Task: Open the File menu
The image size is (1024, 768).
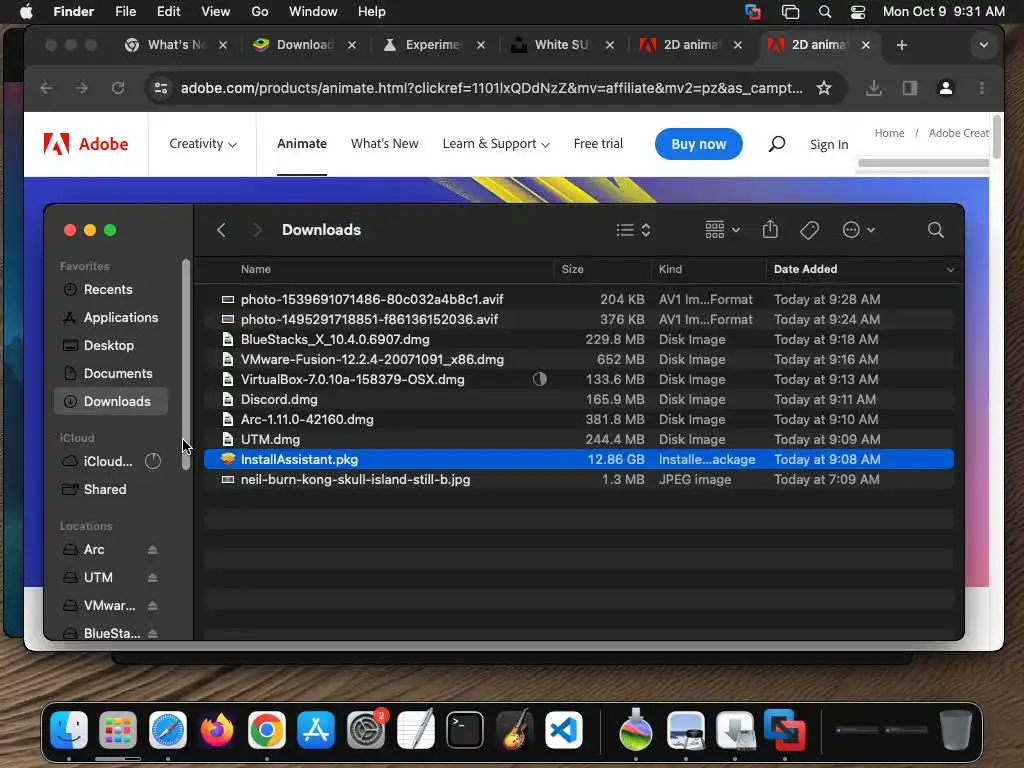Action: click(x=125, y=12)
